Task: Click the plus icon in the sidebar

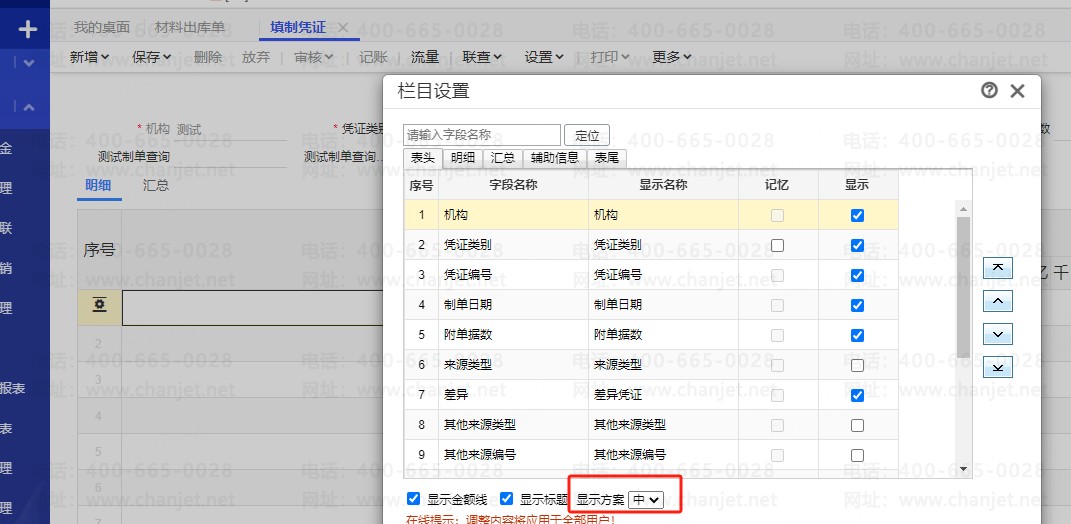Action: [x=27, y=29]
